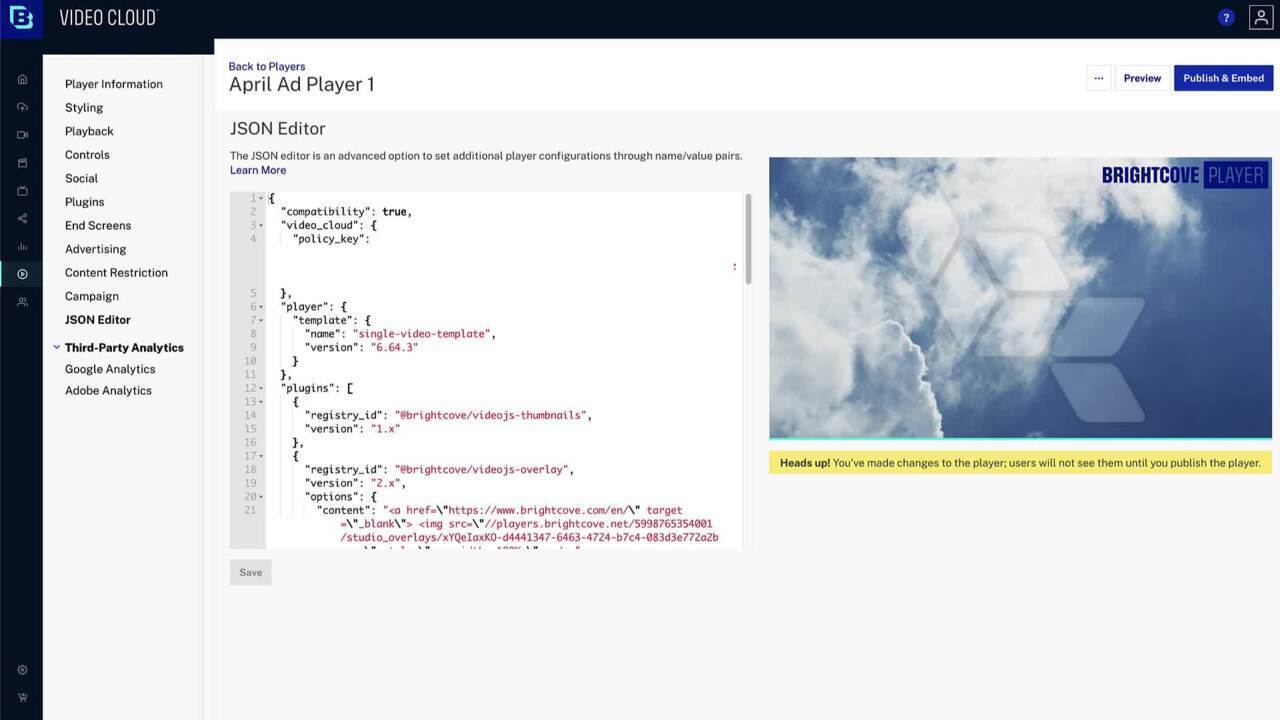Viewport: 1280px width, 720px height.
Task: Click the "policy_key" line in the editor
Action: tap(331, 239)
